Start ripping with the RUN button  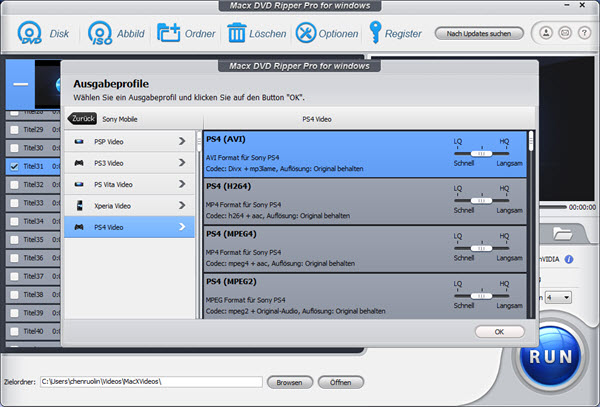pos(551,357)
